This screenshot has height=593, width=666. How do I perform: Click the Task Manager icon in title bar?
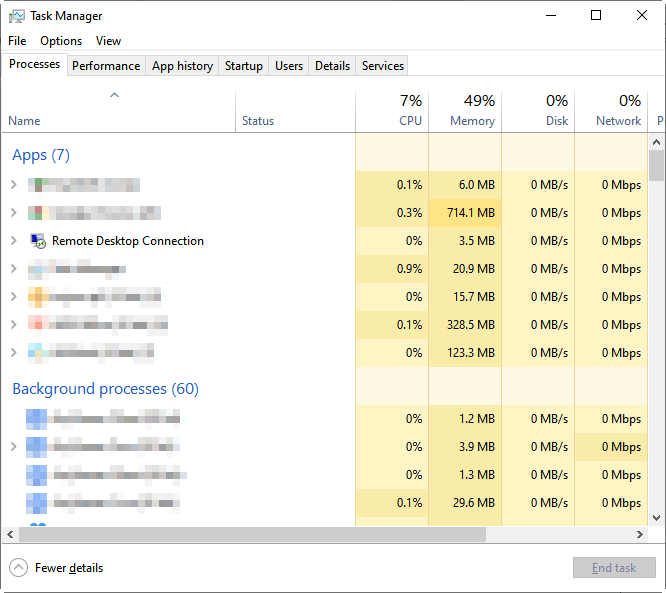[x=17, y=16]
